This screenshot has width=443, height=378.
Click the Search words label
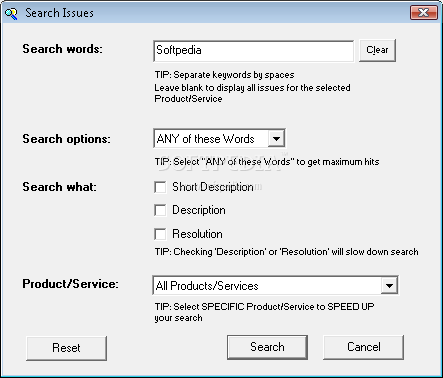click(62, 49)
